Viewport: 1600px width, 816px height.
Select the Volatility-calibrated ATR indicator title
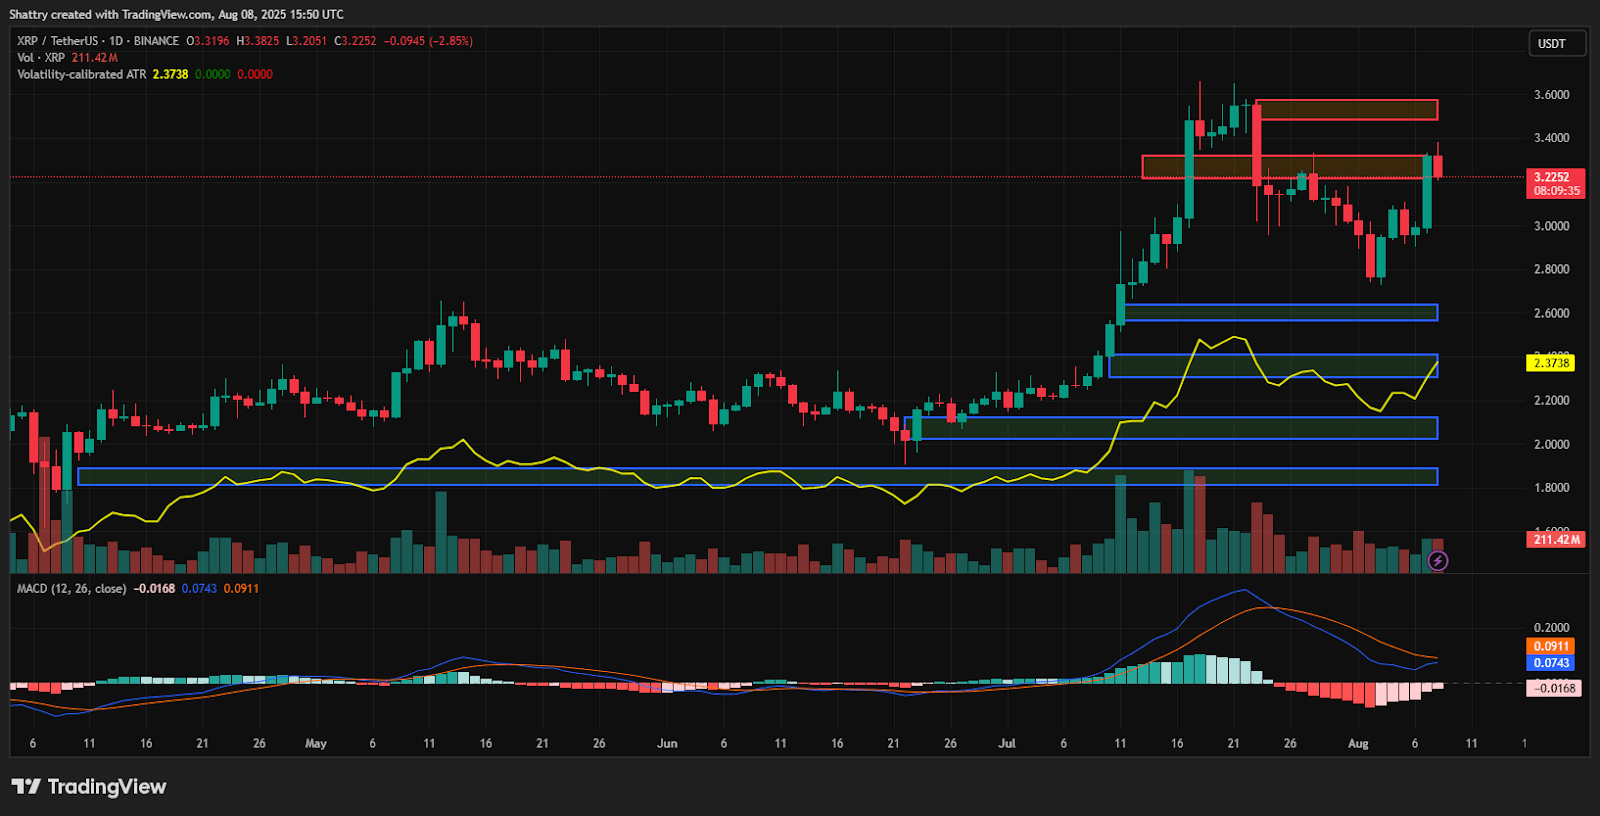[x=82, y=74]
